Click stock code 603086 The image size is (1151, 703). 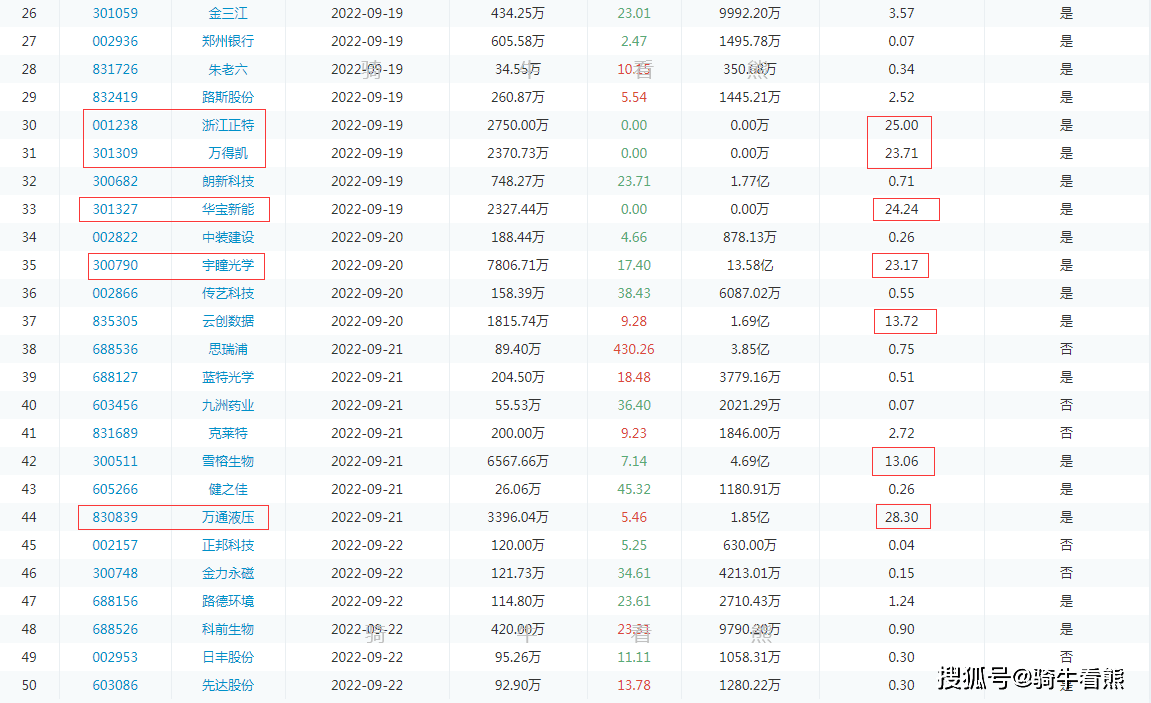115,685
